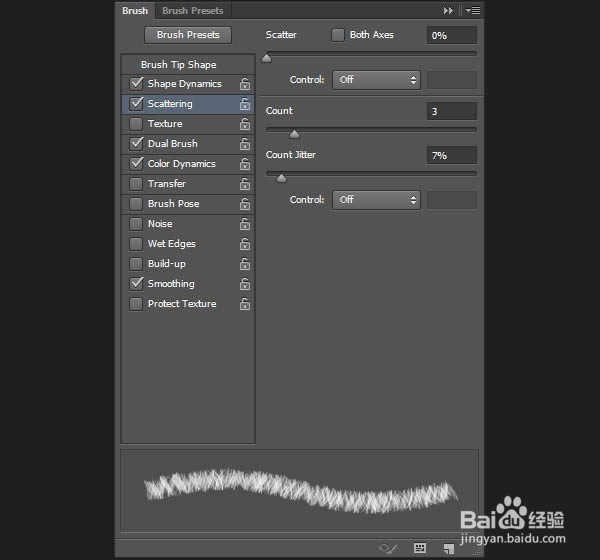Check the Both Axes checkbox
Viewport: 600px width, 560px height.
point(338,35)
